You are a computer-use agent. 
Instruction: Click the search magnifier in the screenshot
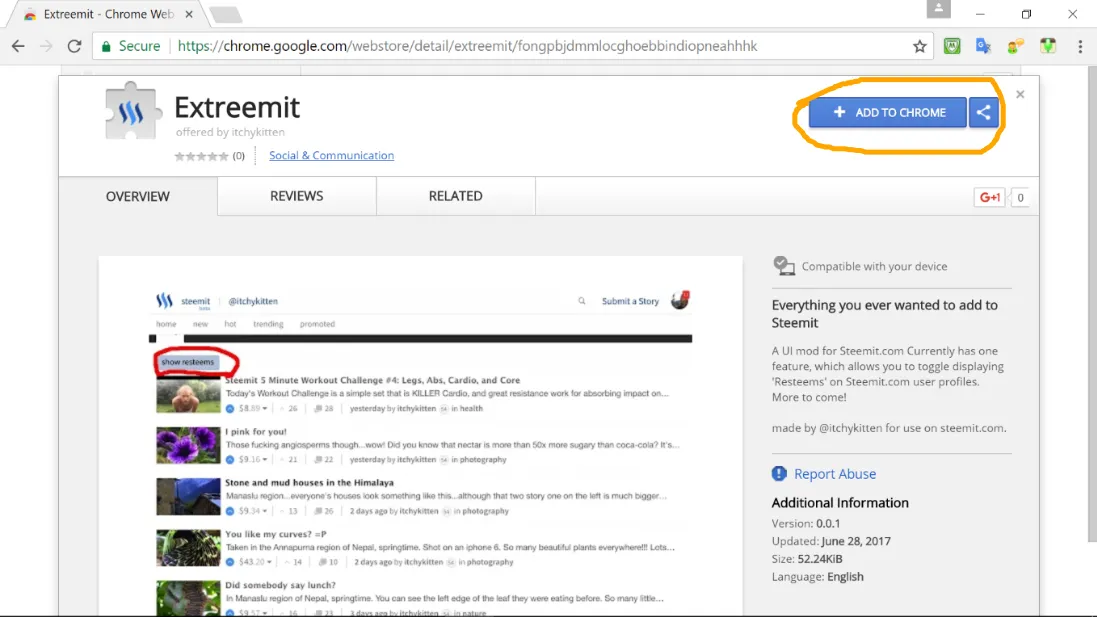point(581,301)
